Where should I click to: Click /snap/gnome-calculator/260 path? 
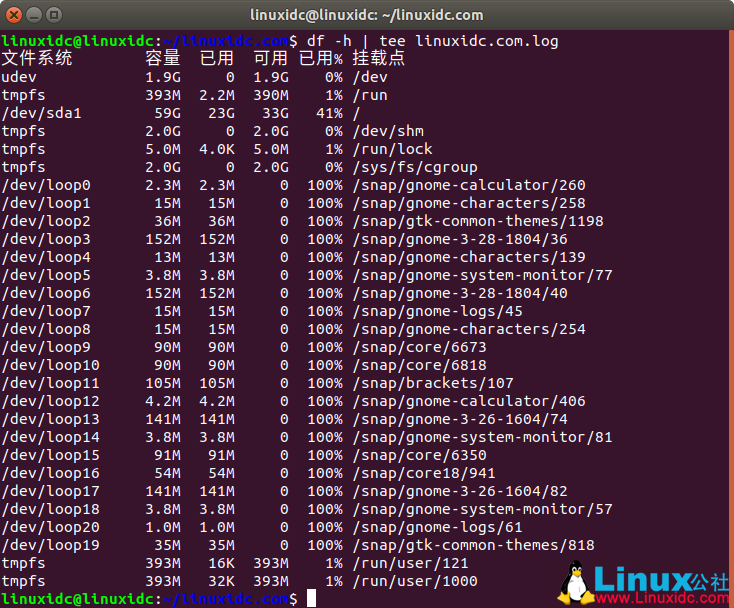click(x=469, y=185)
